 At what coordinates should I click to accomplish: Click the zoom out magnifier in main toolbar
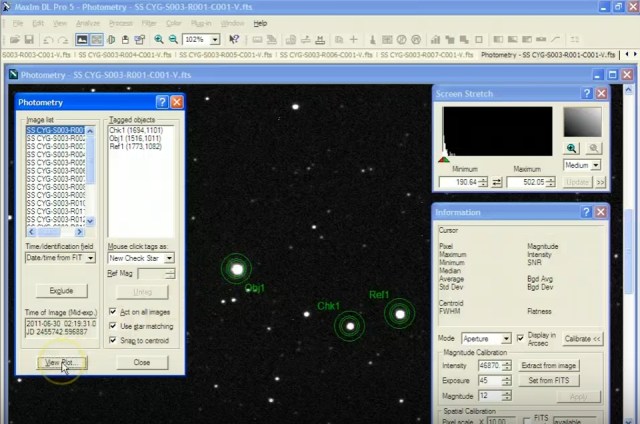[x=173, y=39]
